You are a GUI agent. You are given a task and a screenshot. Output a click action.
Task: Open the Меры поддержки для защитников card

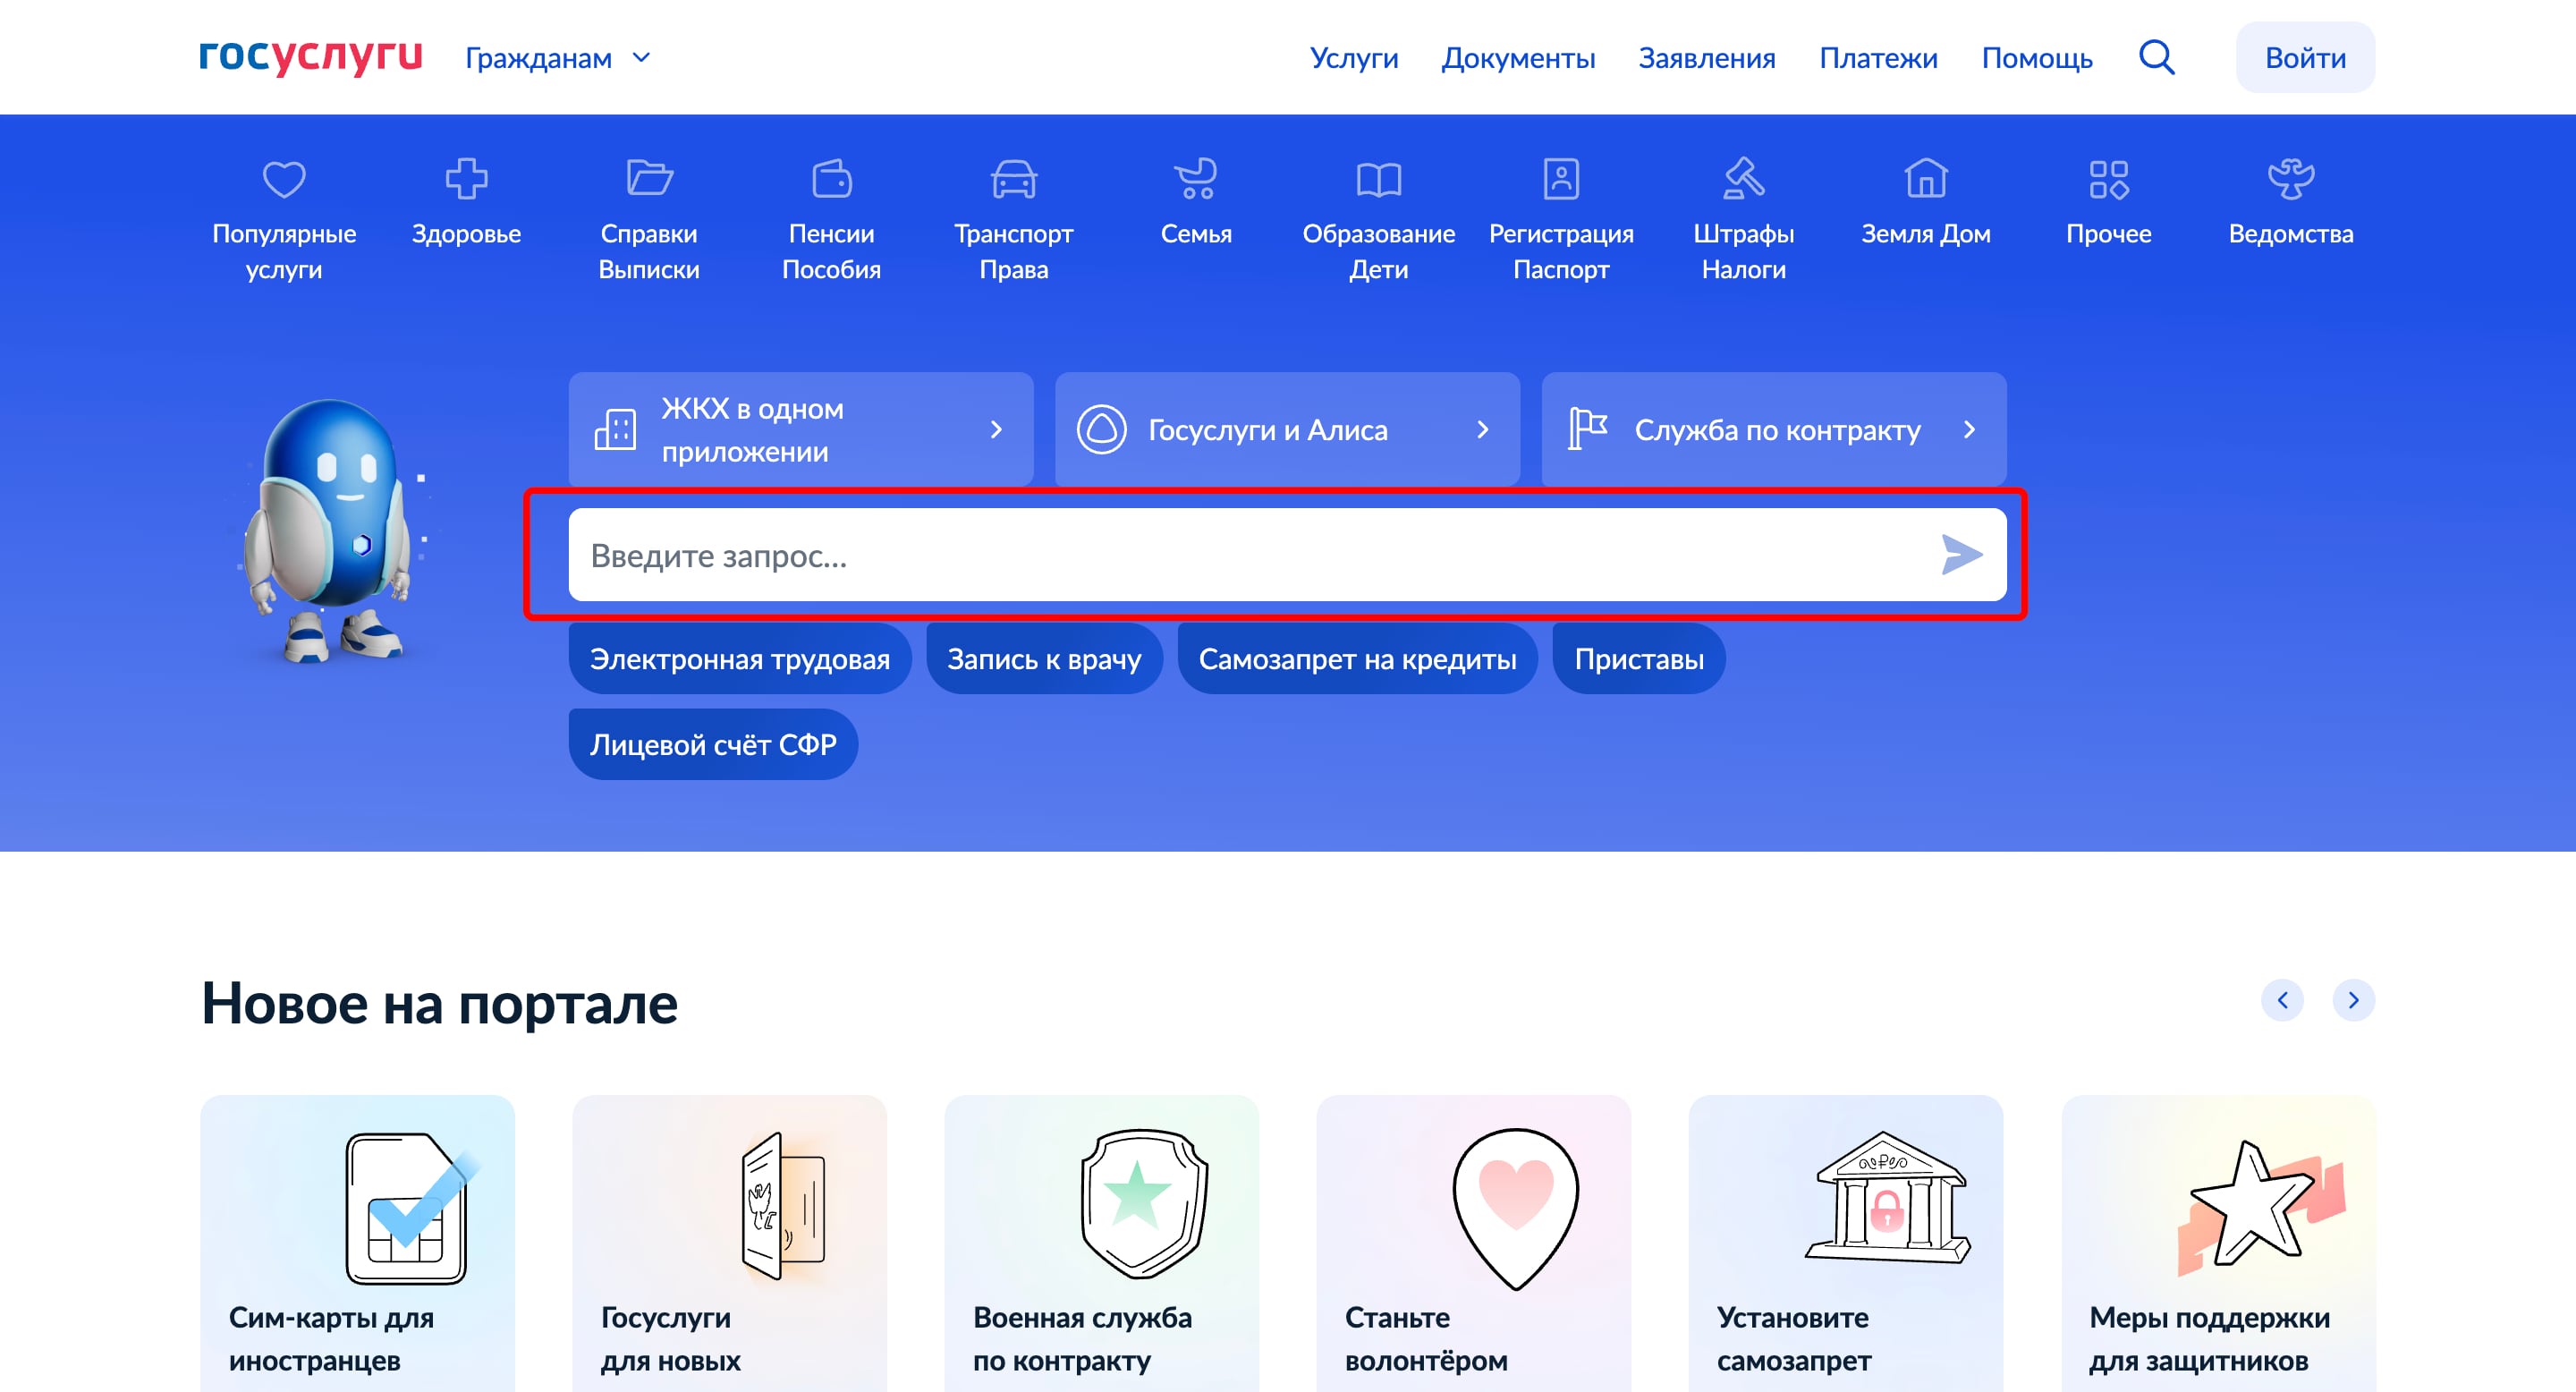[x=2218, y=1243]
